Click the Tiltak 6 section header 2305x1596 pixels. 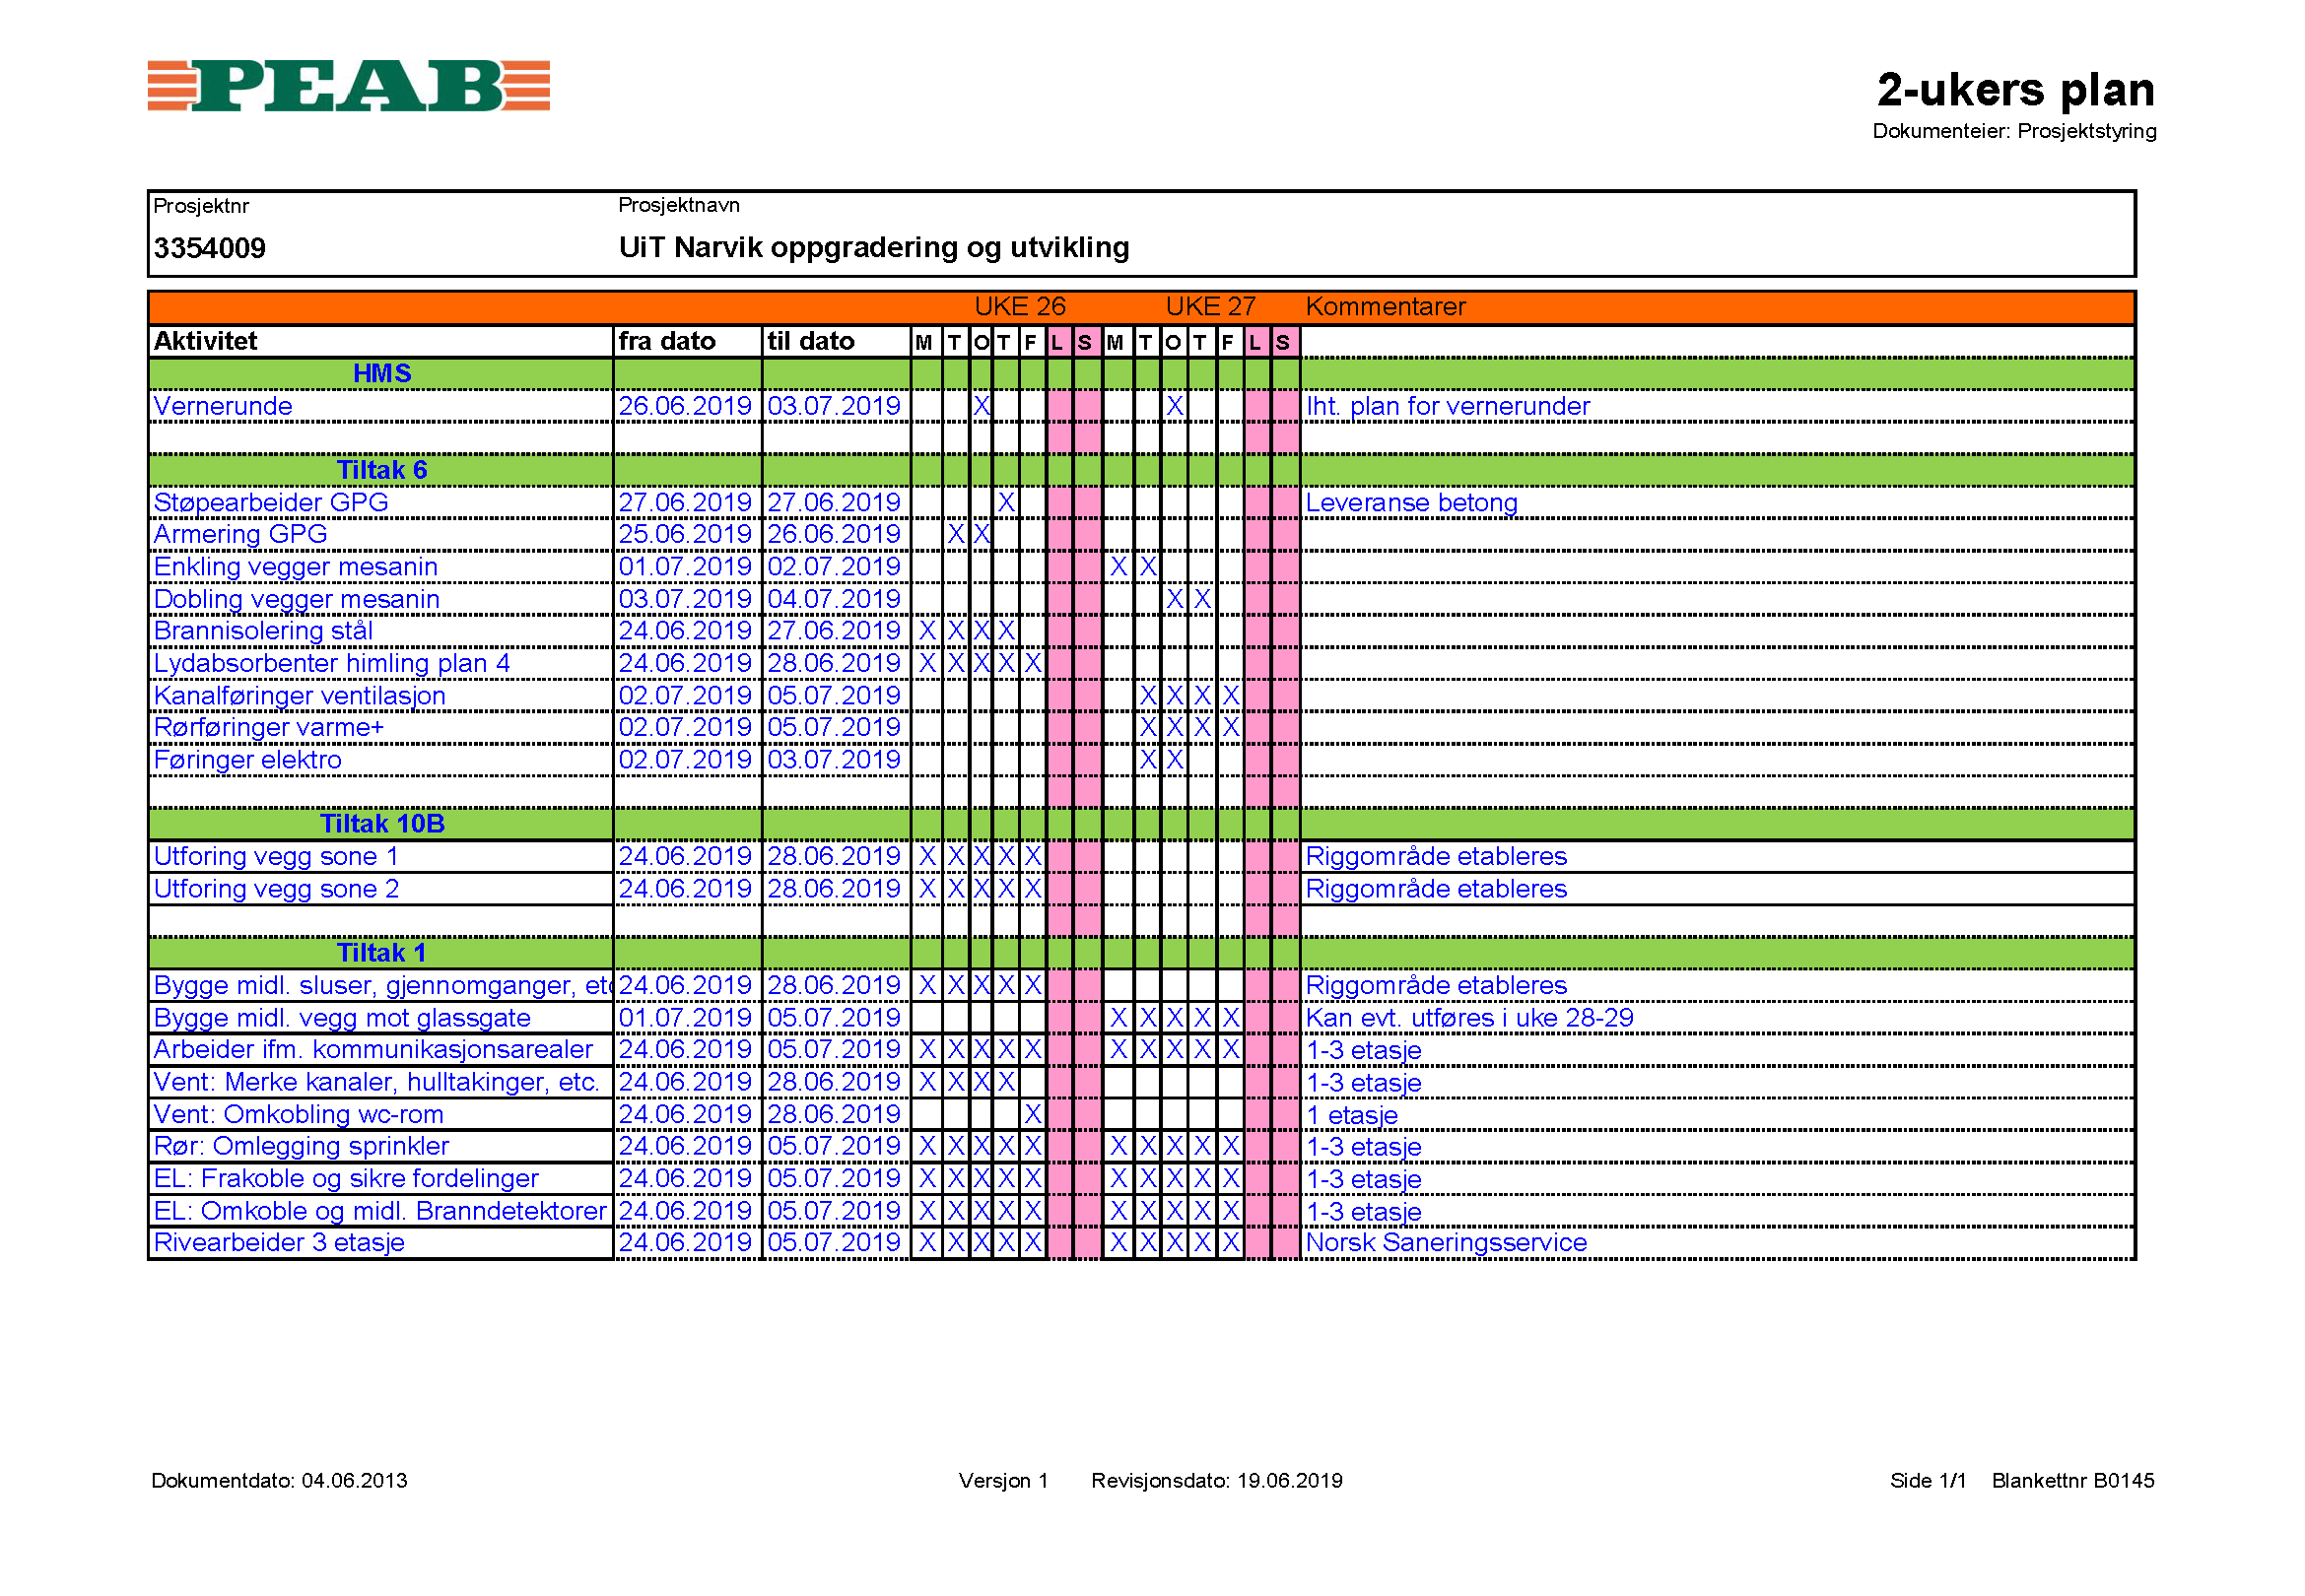[381, 470]
